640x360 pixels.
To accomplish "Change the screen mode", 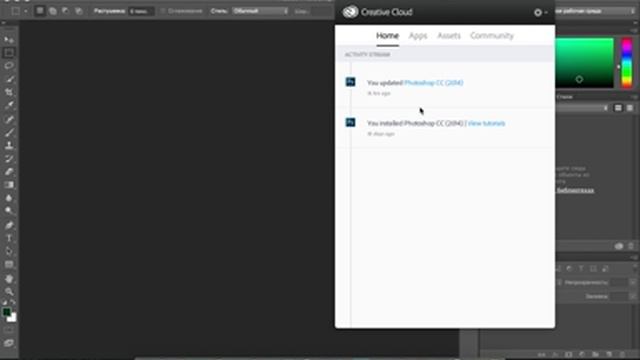I will click(x=9, y=343).
